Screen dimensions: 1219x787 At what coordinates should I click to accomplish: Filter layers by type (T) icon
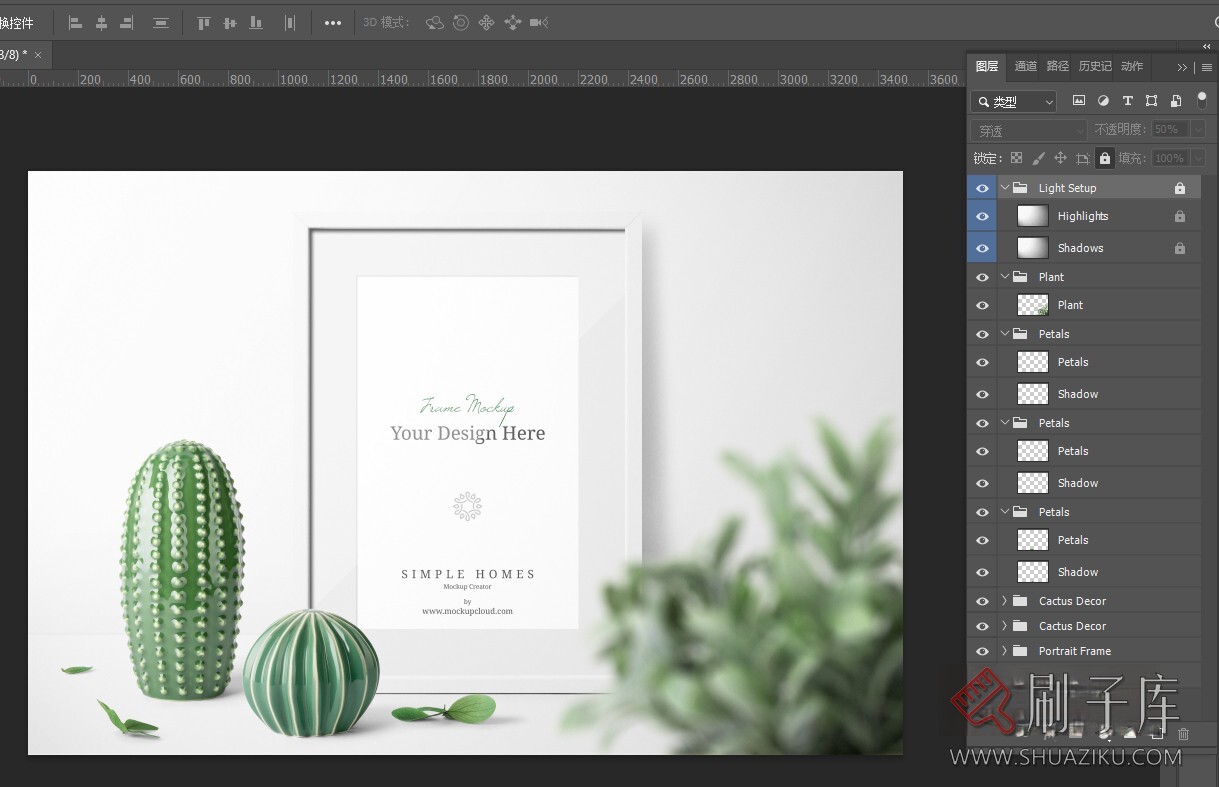[1127, 101]
